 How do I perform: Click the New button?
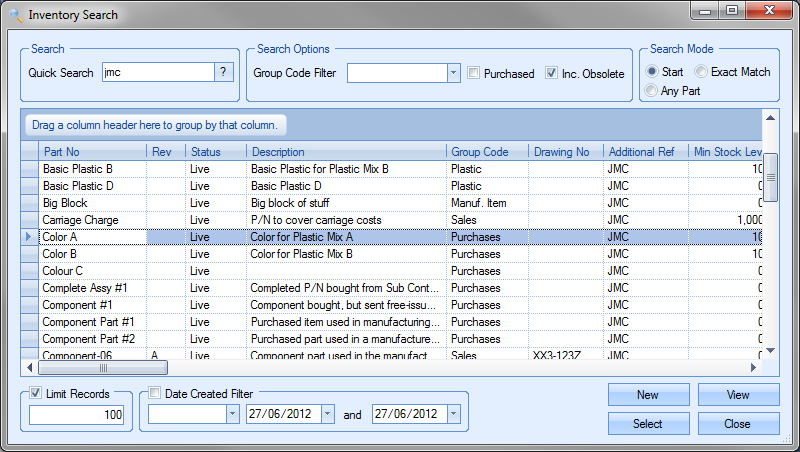click(648, 395)
